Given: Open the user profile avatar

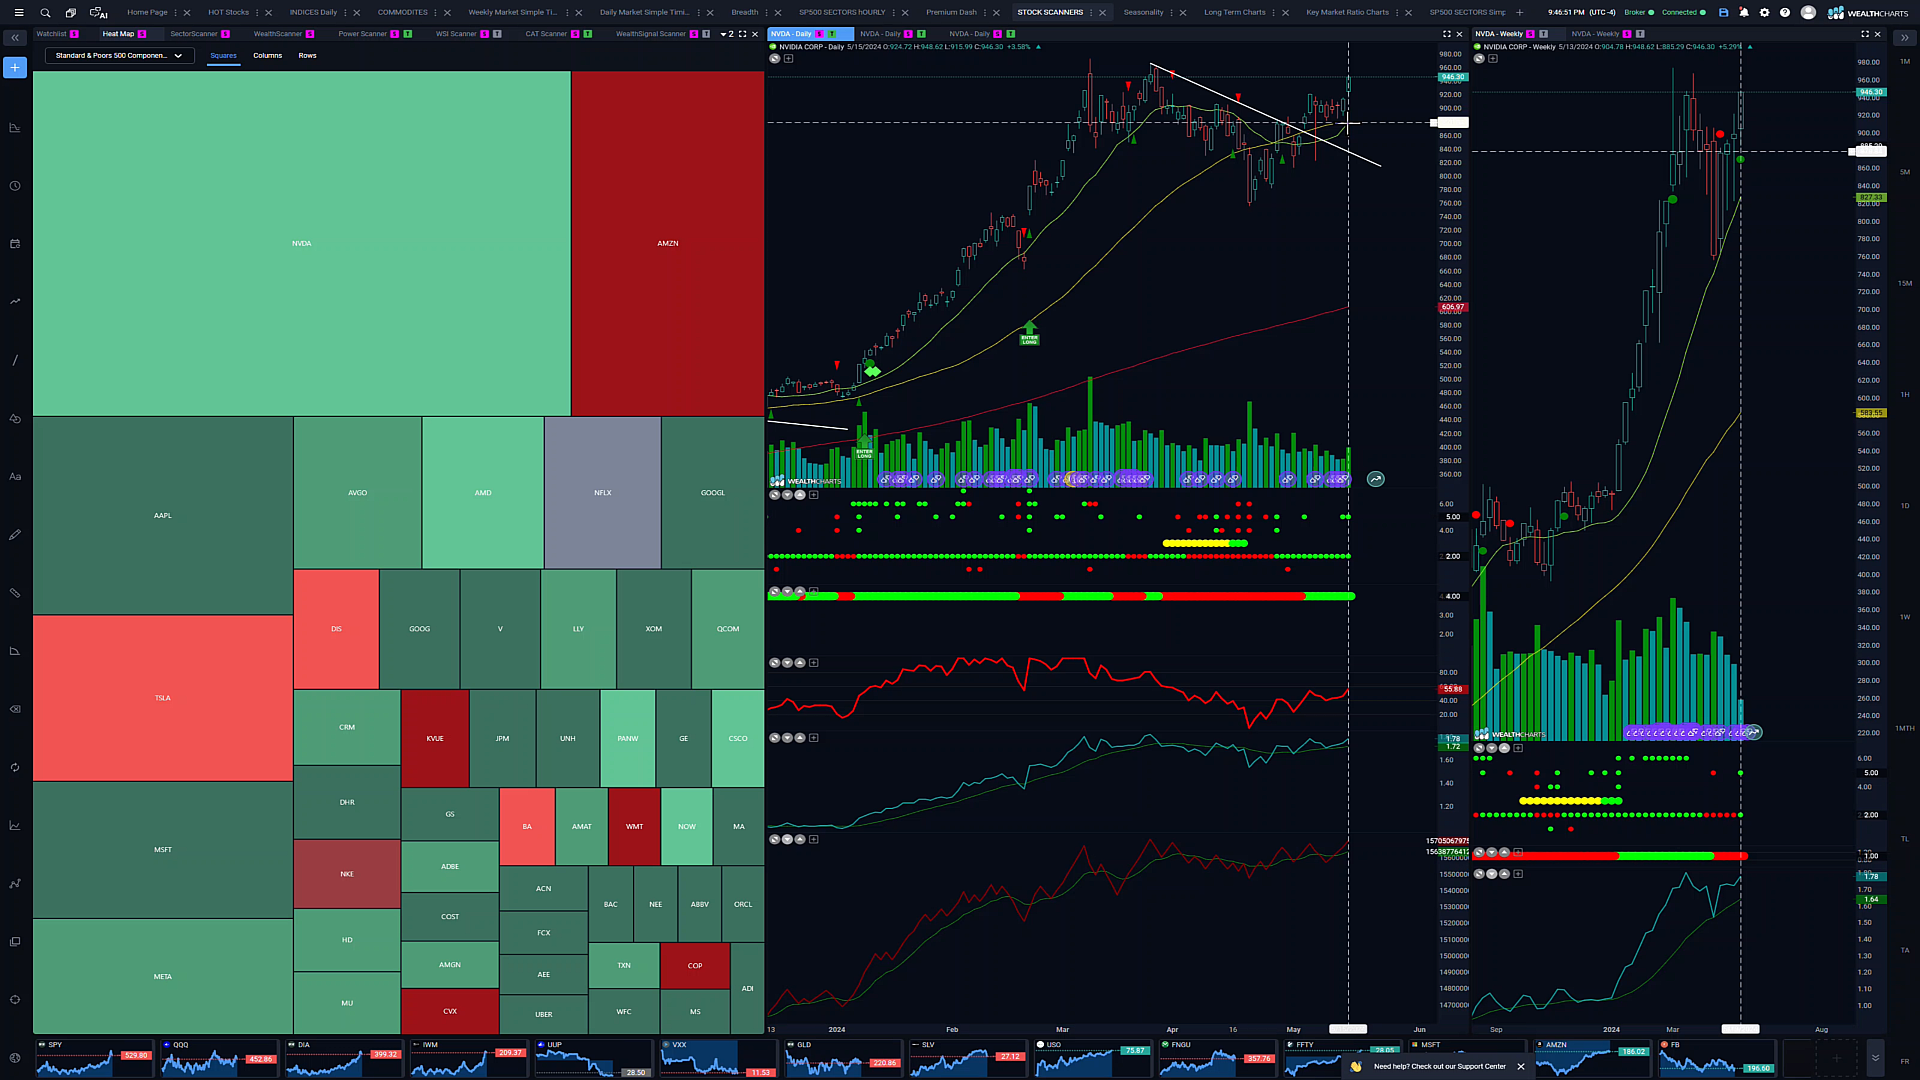Looking at the screenshot, I should pyautogui.click(x=1808, y=13).
